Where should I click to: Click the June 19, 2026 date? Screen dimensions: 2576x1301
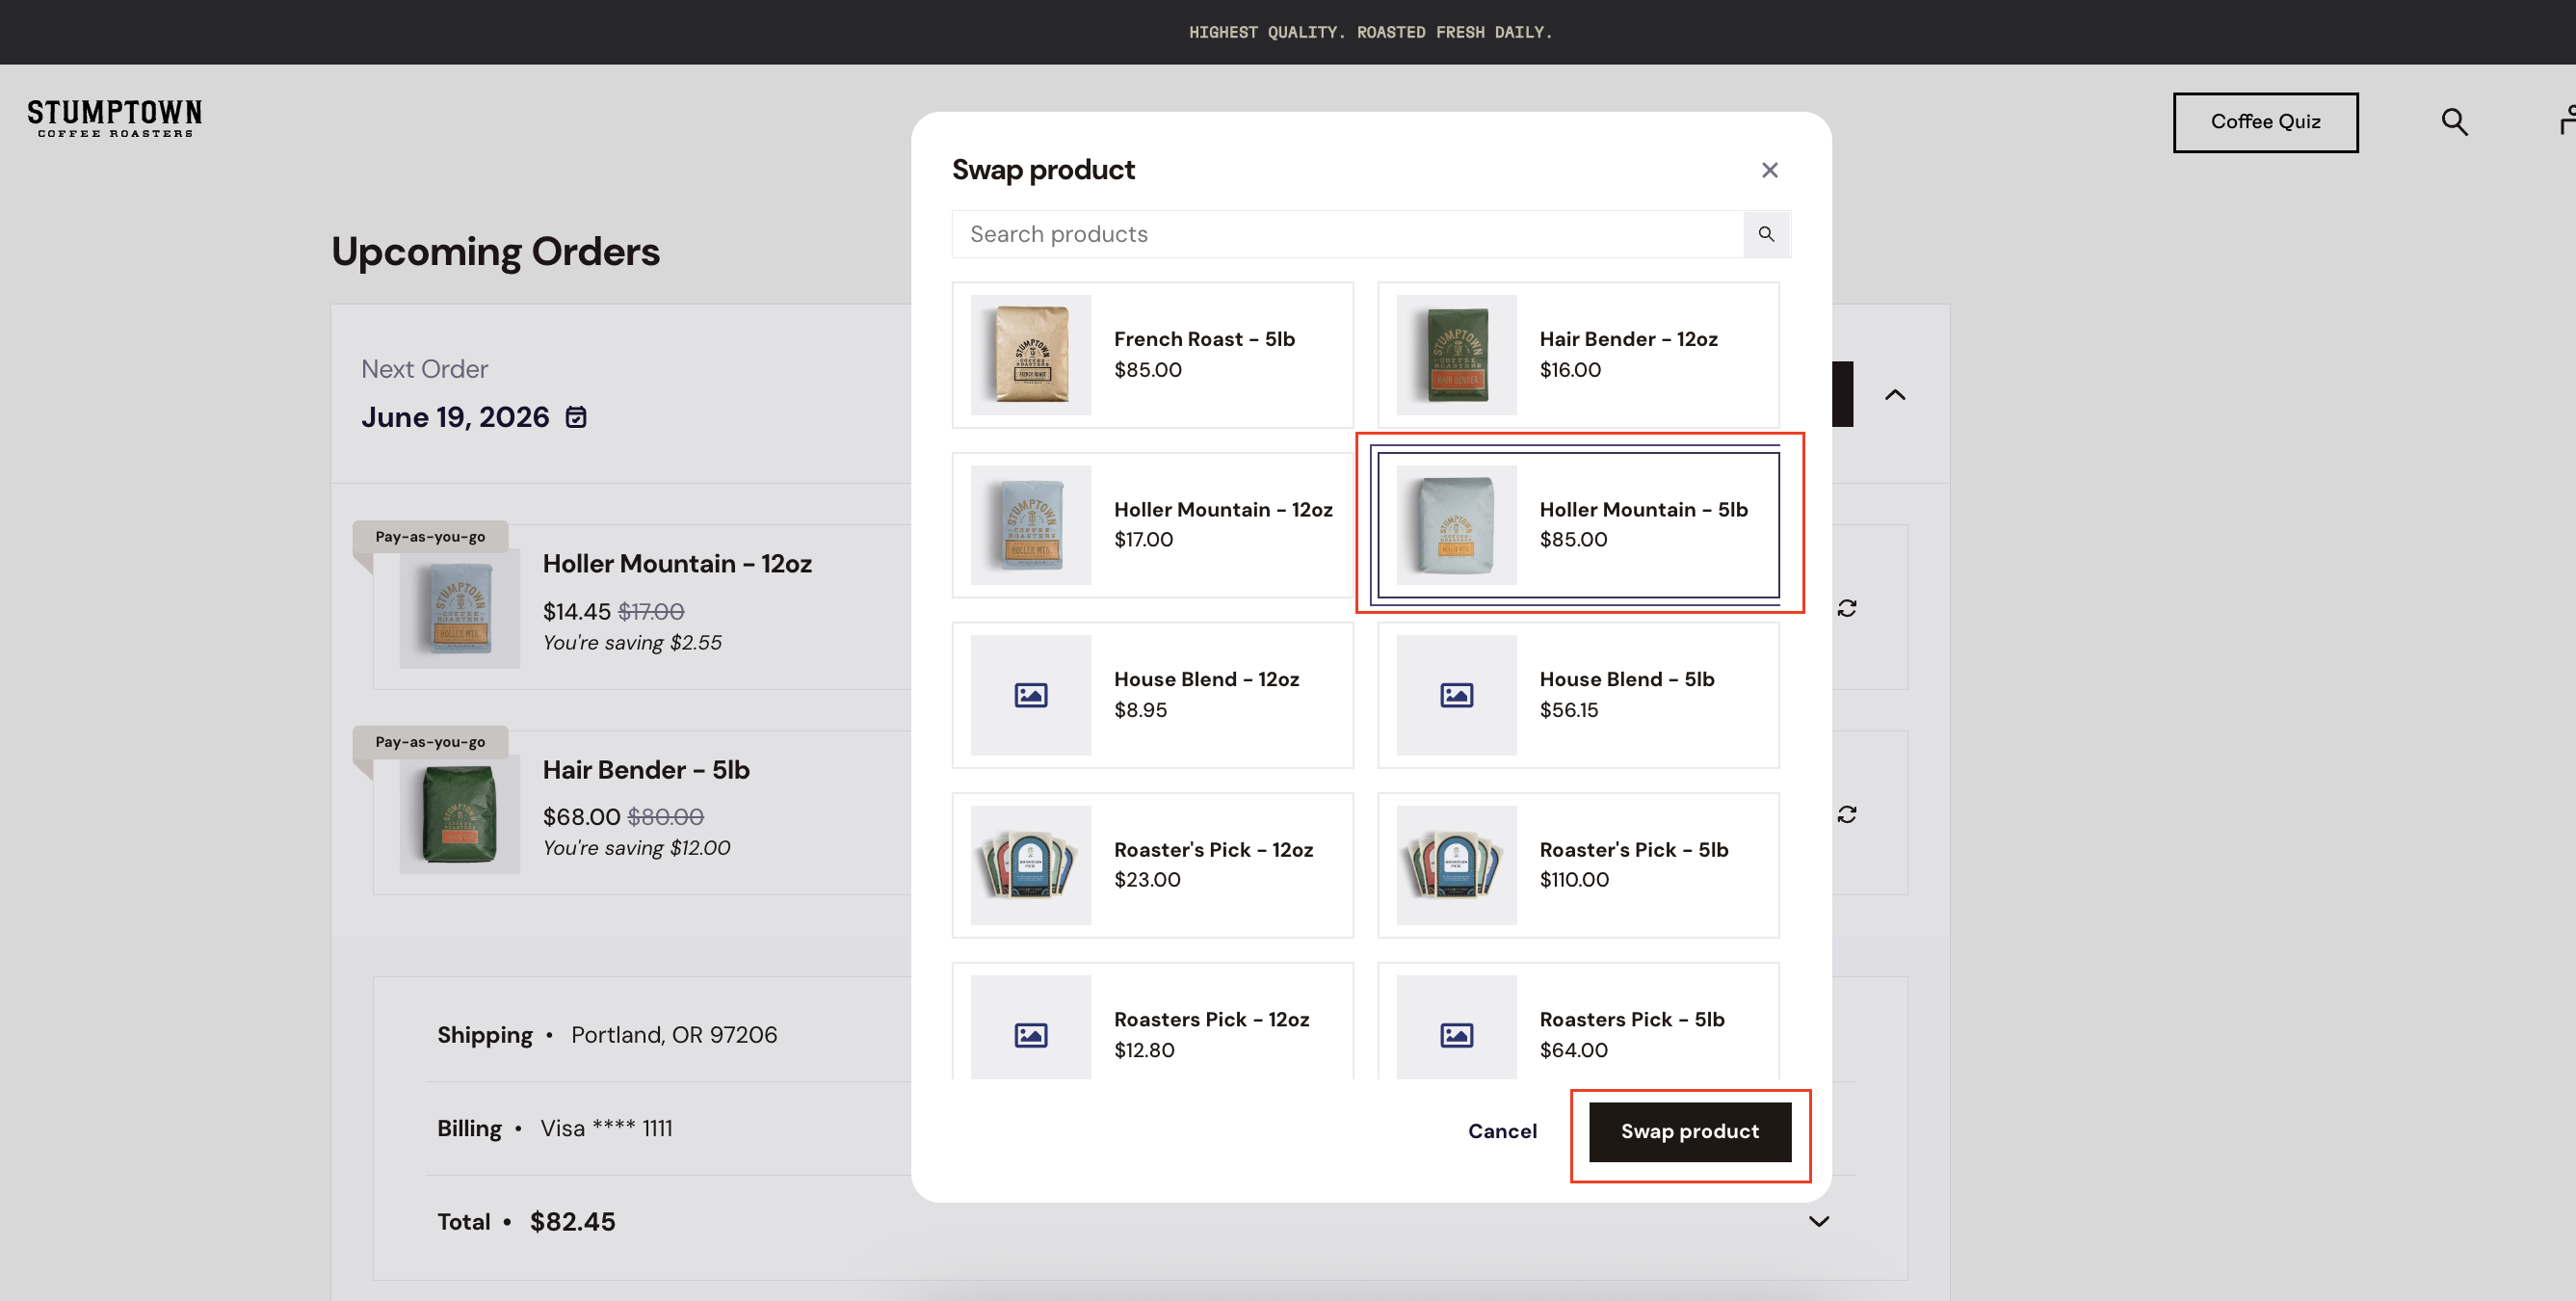[455, 417]
